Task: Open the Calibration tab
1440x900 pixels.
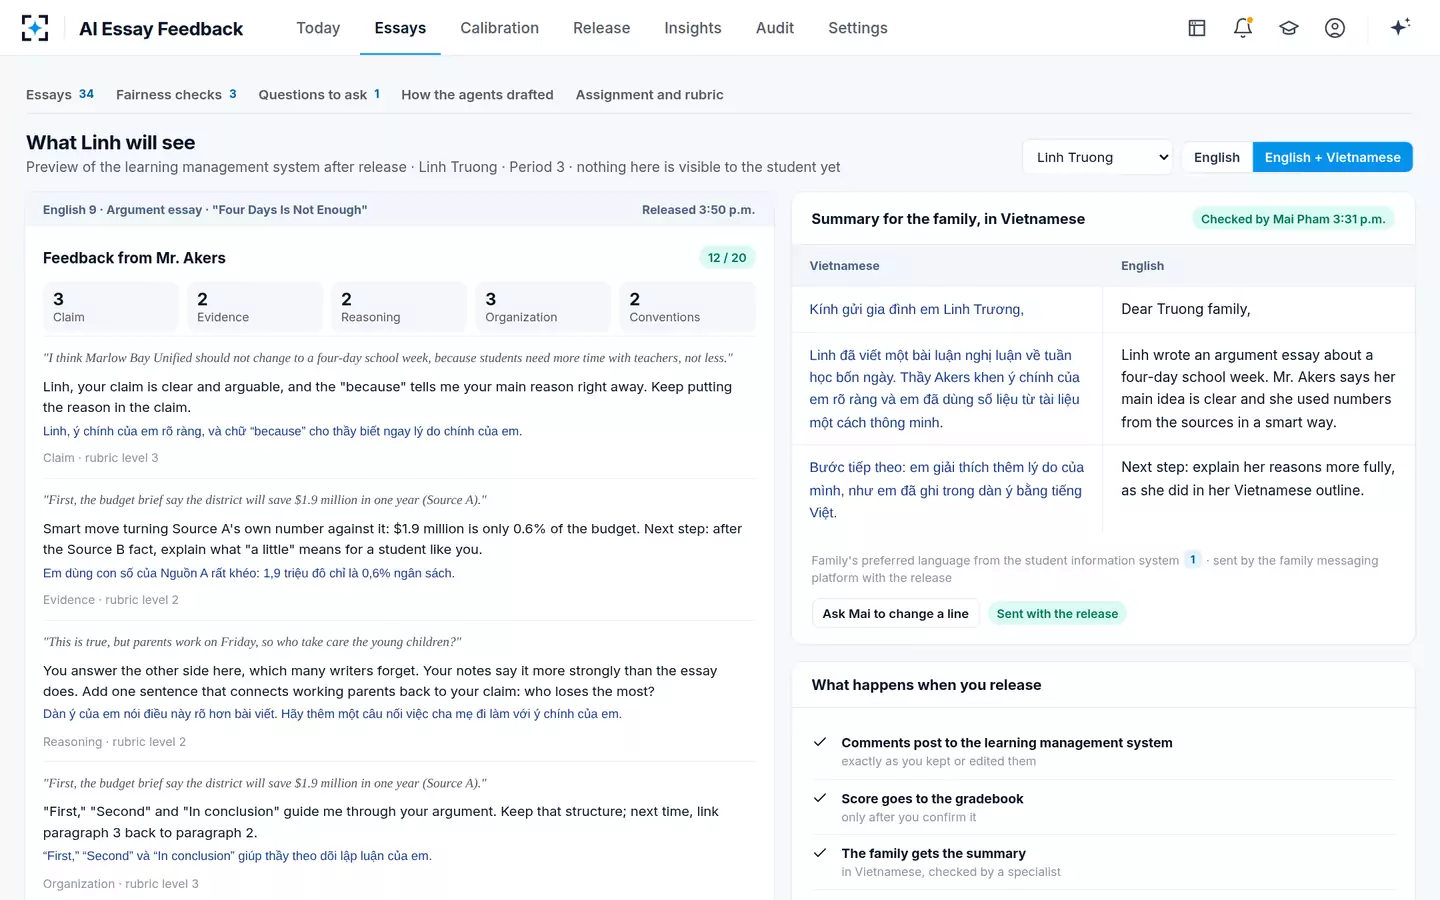Action: click(499, 28)
